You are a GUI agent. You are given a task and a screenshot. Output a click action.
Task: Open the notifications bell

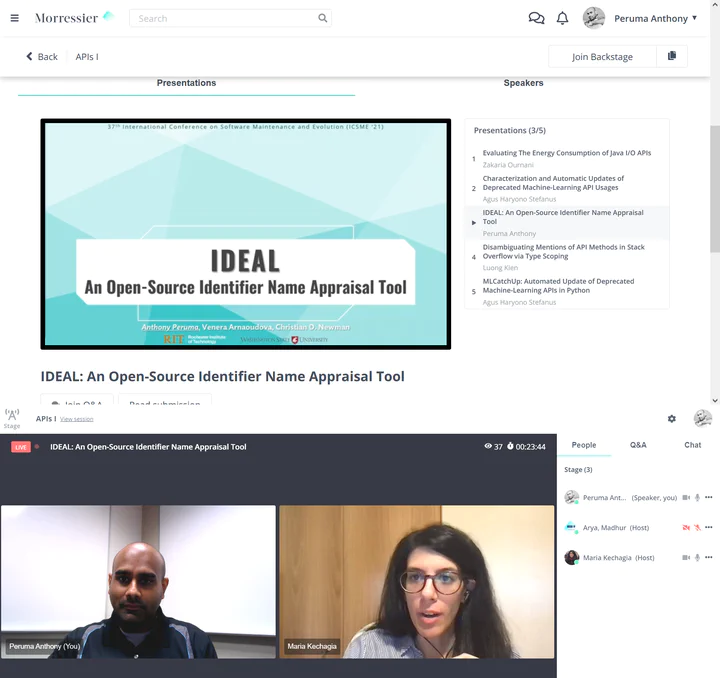point(562,18)
